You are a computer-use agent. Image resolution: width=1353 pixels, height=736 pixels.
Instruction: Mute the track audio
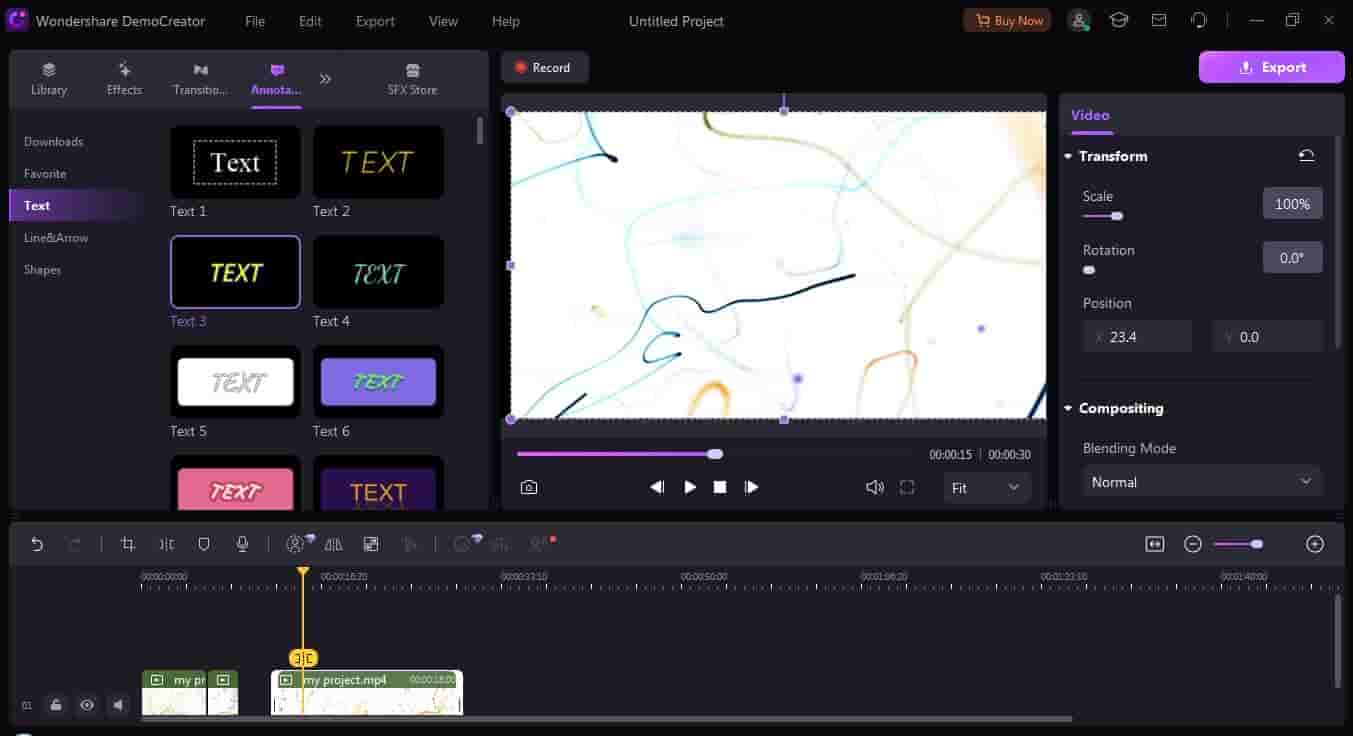click(118, 705)
